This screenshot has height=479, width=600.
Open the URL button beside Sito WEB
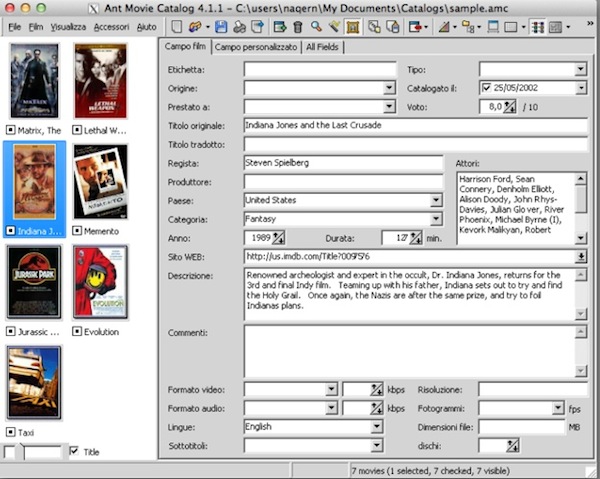(581, 256)
